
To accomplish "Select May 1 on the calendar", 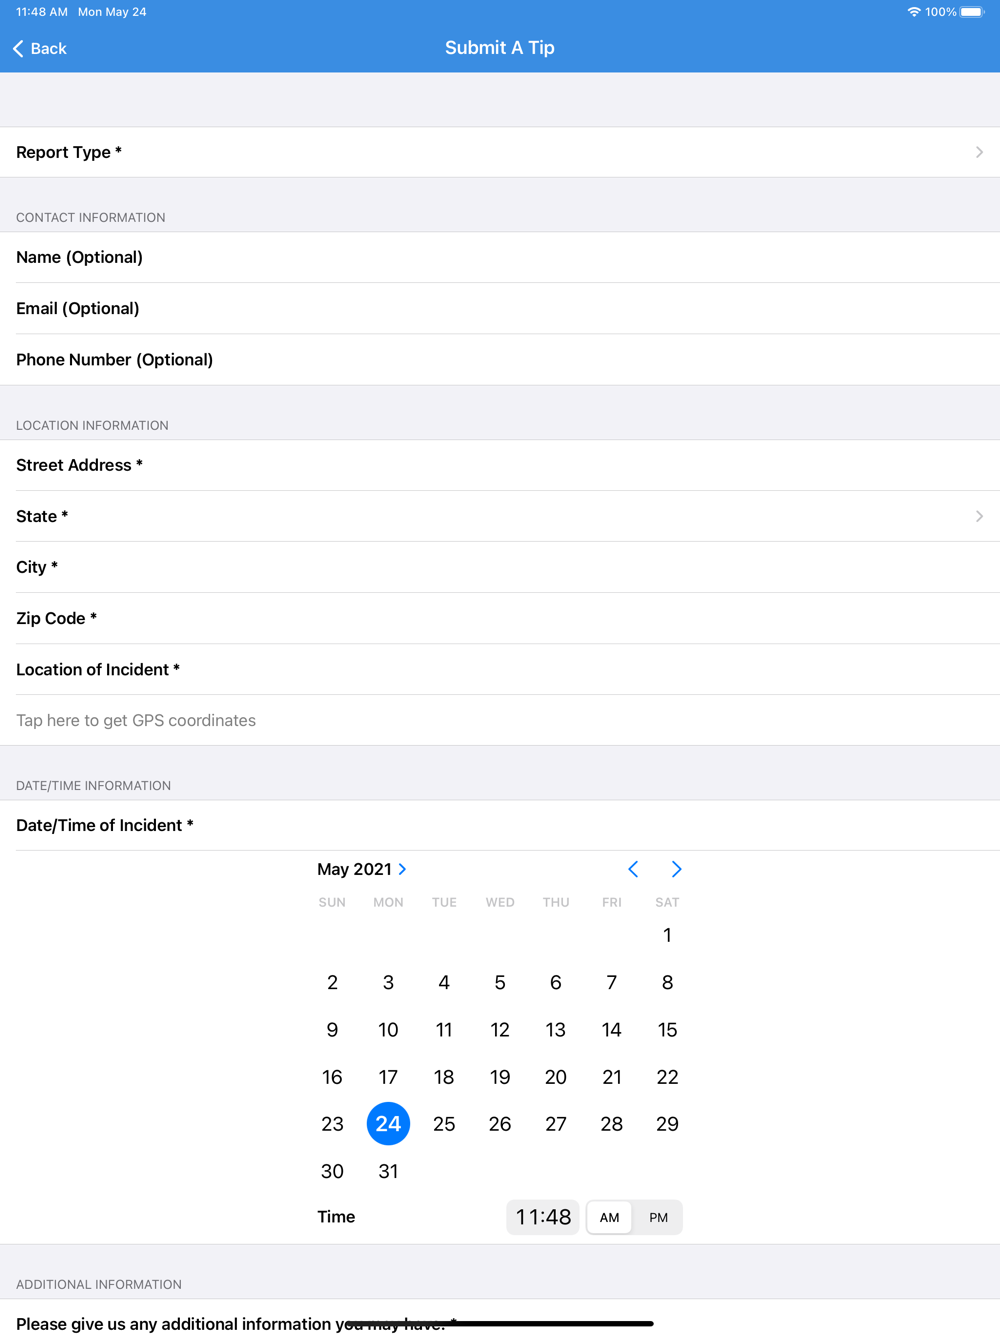I will [667, 935].
